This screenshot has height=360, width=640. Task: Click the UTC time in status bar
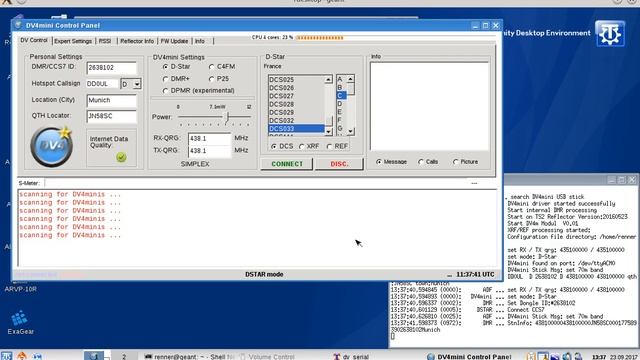pyautogui.click(x=475, y=275)
